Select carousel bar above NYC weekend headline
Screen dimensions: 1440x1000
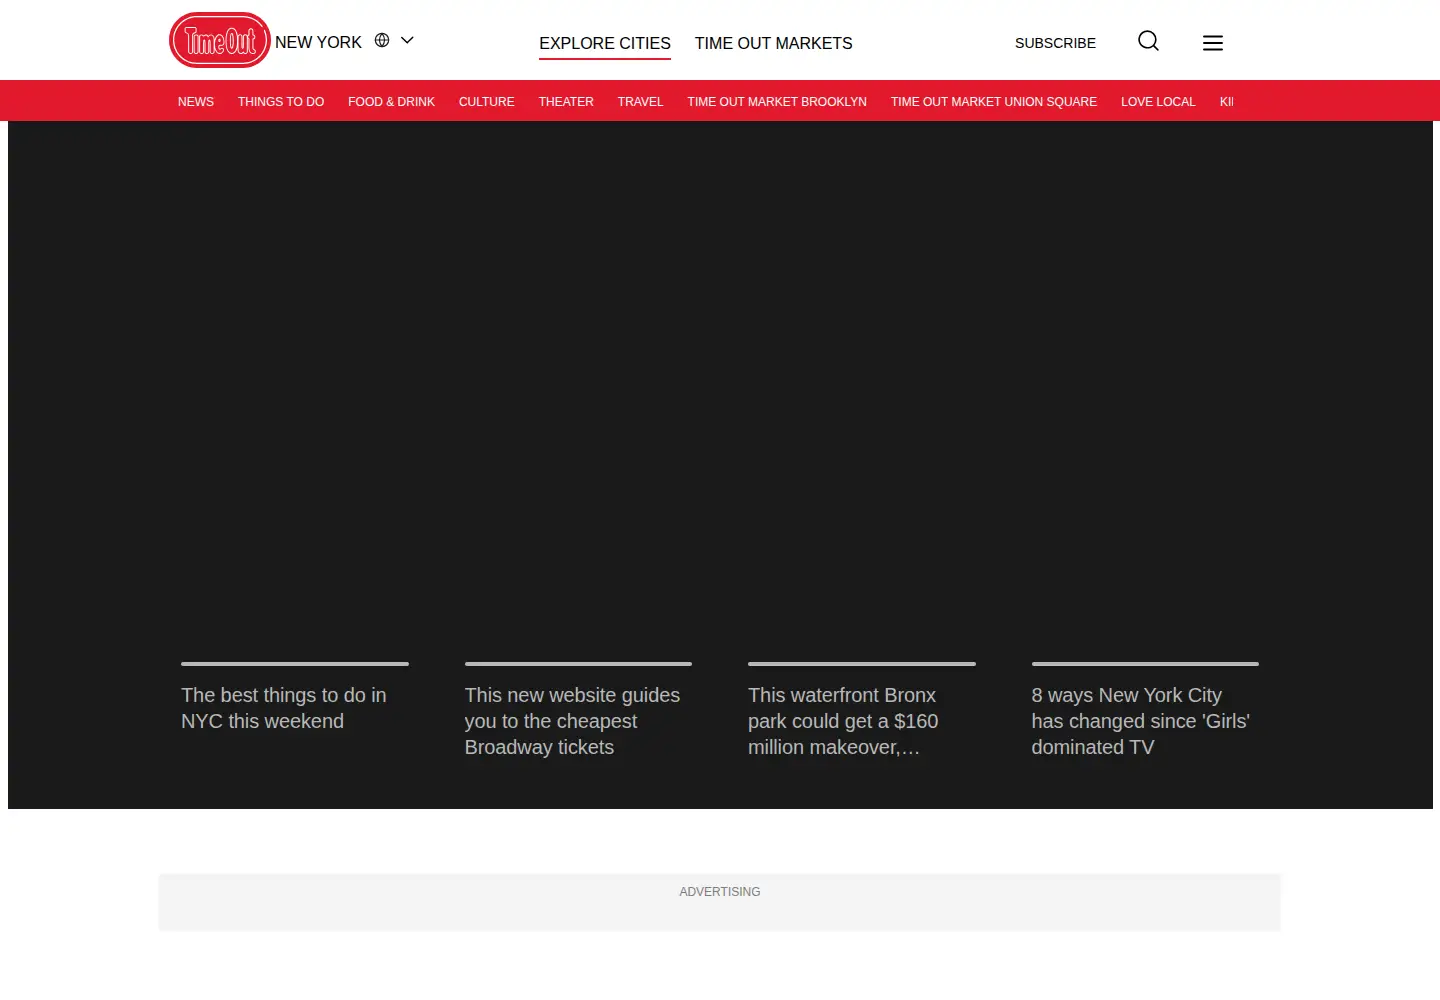click(x=295, y=663)
